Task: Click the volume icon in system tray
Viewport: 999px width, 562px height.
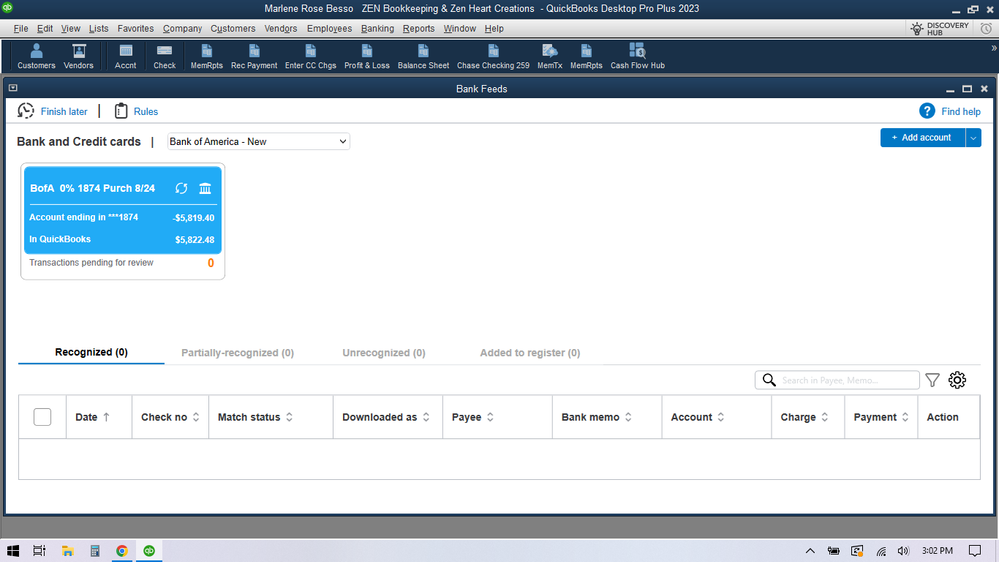Action: pyautogui.click(x=903, y=551)
